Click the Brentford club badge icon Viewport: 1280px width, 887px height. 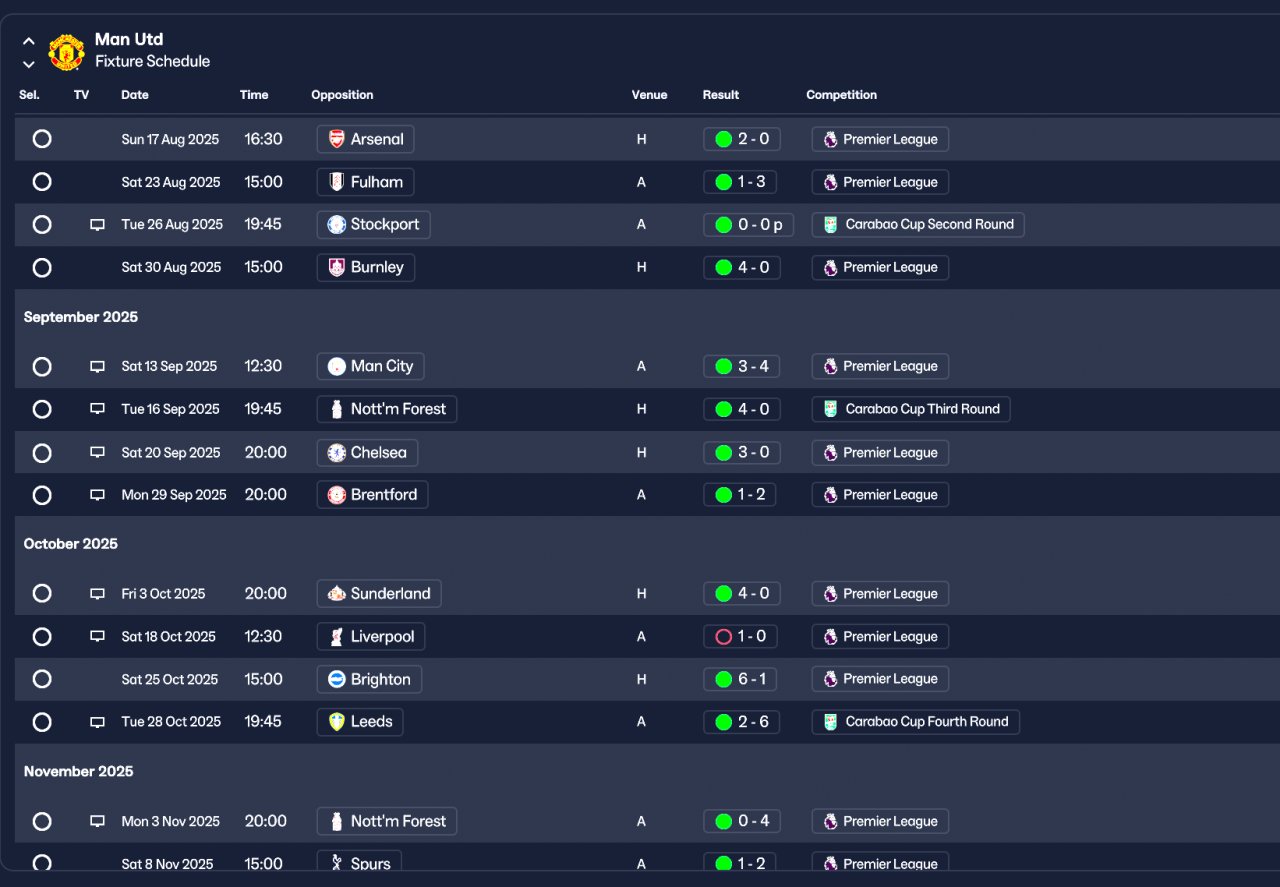click(337, 495)
